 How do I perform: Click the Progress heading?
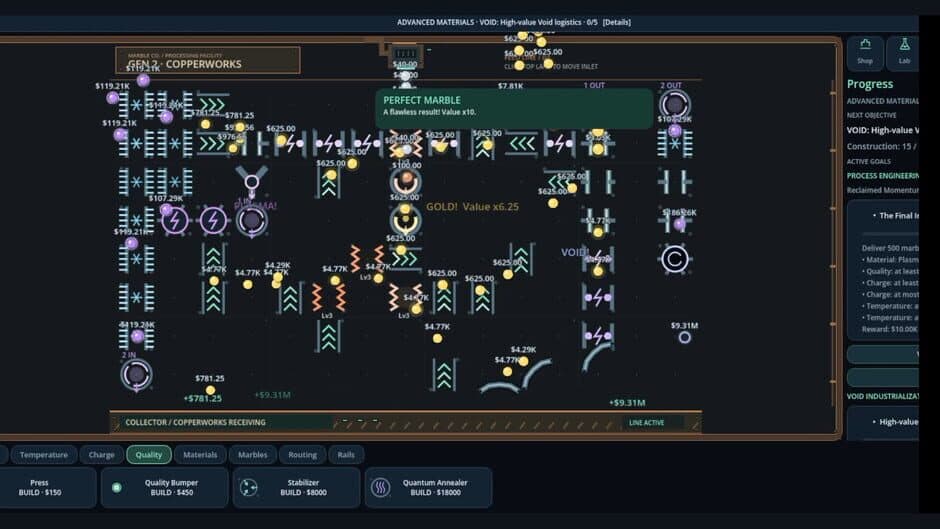(870, 84)
